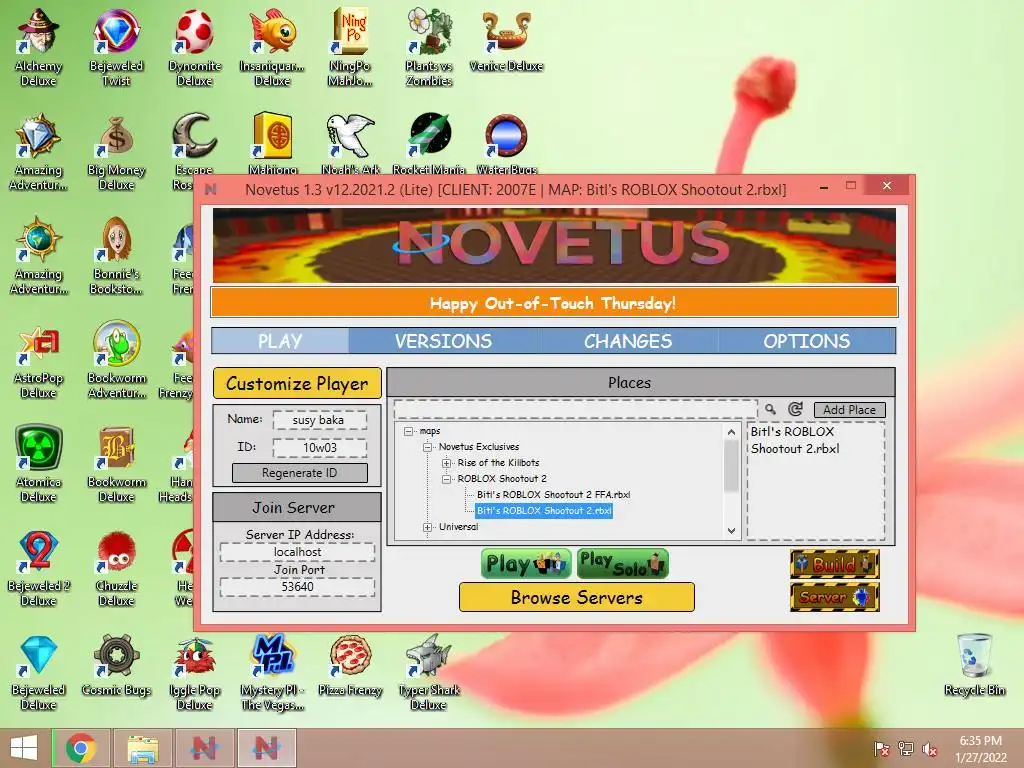Collapse the maps tree node
This screenshot has height=768, width=1024.
(x=409, y=431)
